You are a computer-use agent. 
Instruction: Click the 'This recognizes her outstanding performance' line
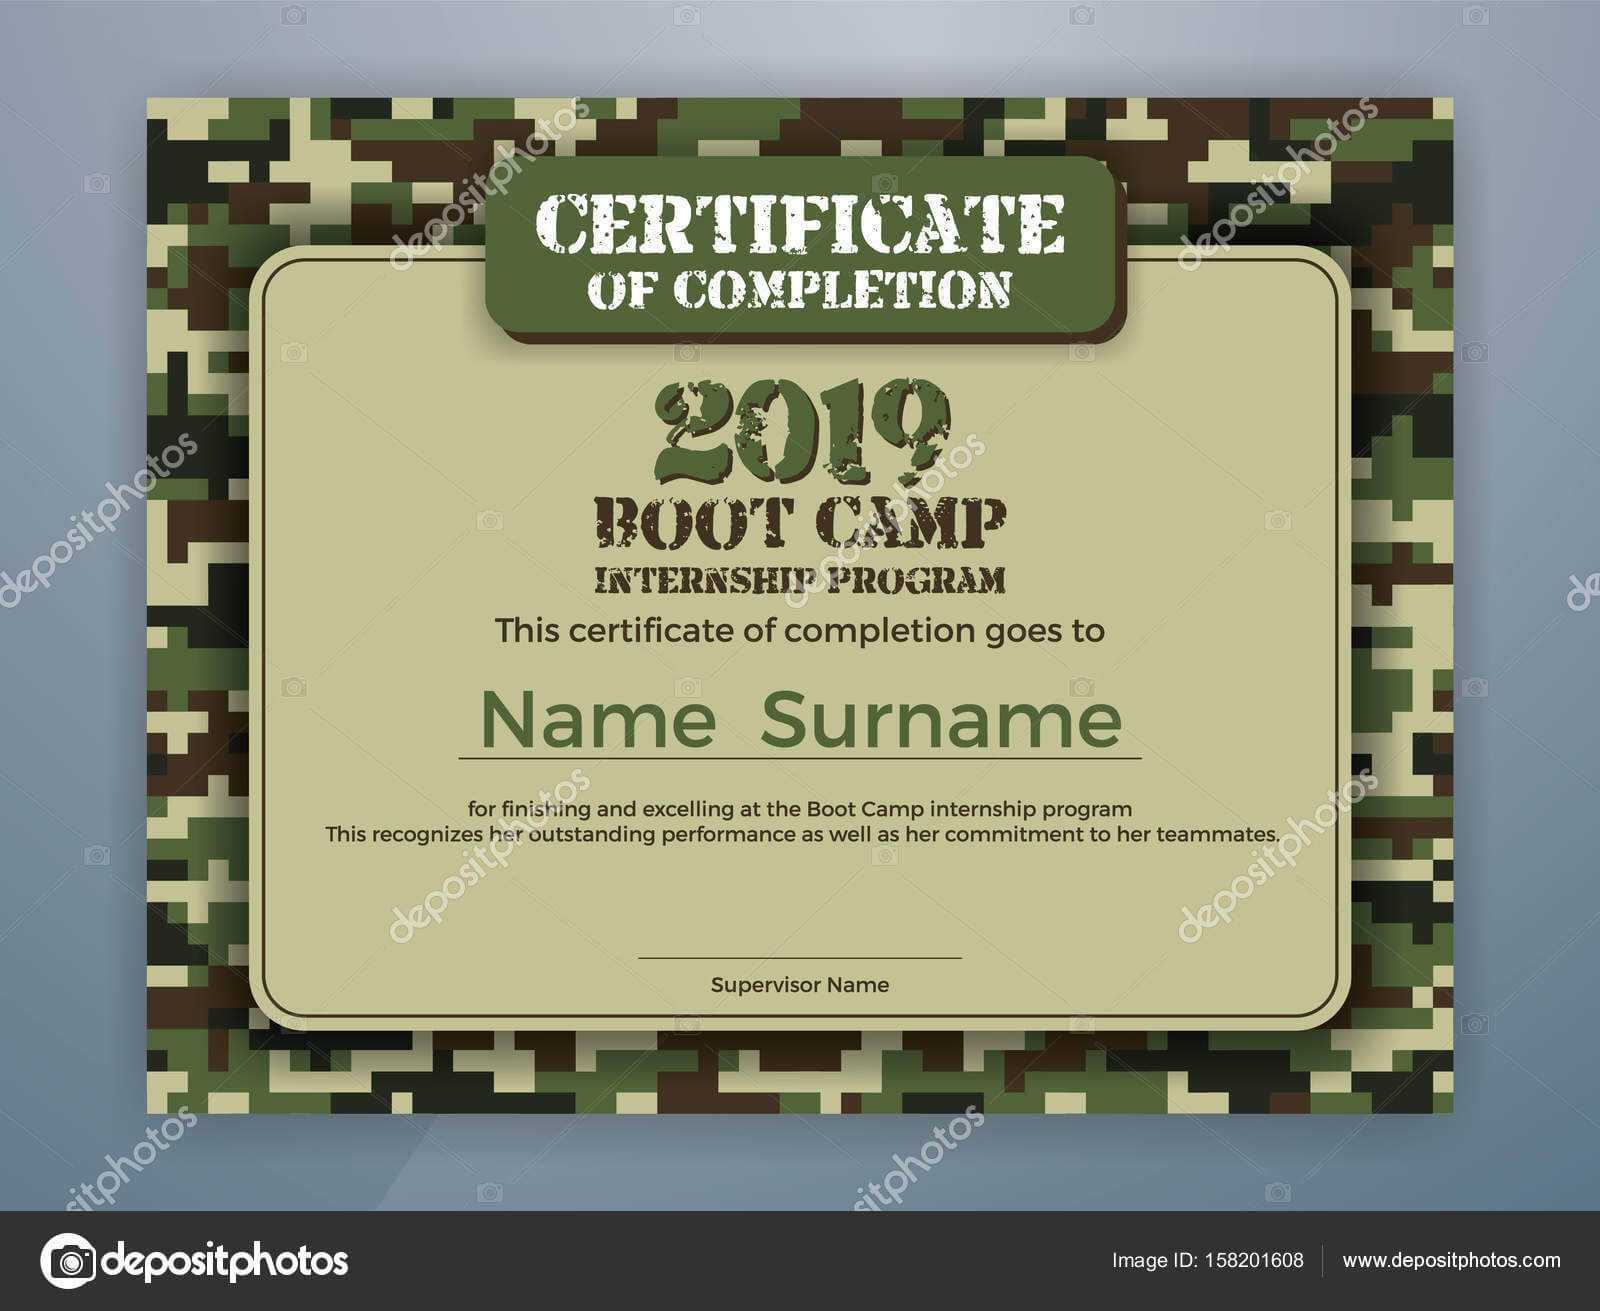(803, 834)
